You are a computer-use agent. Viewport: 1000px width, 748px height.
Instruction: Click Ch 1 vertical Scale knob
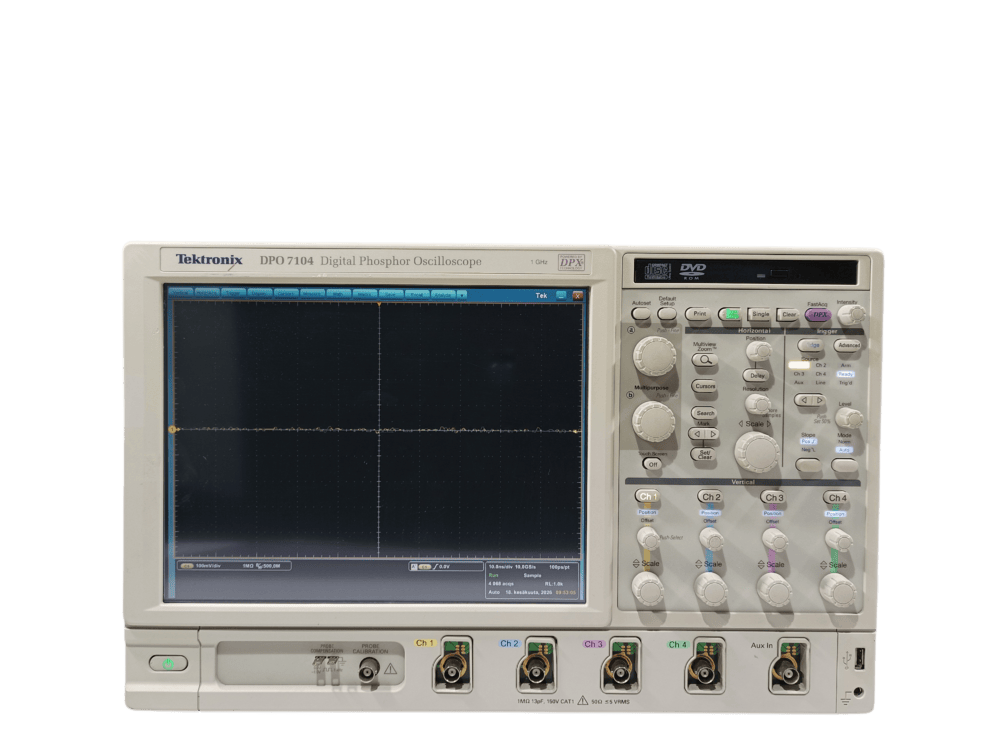coord(647,588)
